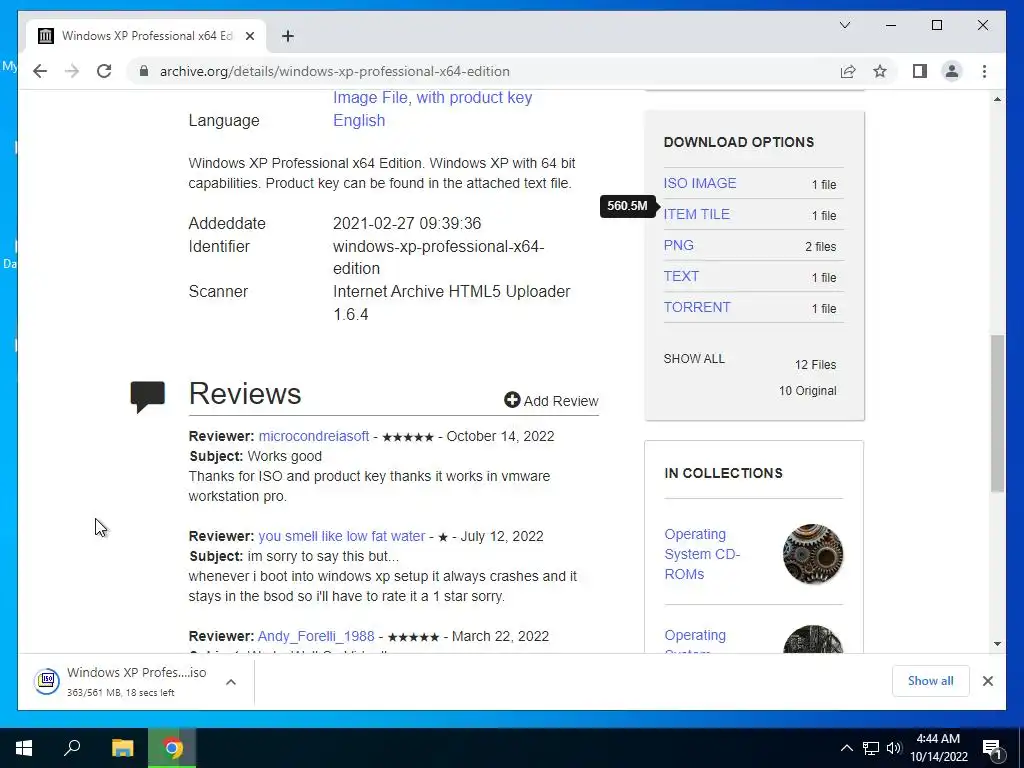The width and height of the screenshot is (1024, 768).
Task: Click Show all downloads button
Action: pyautogui.click(x=930, y=680)
